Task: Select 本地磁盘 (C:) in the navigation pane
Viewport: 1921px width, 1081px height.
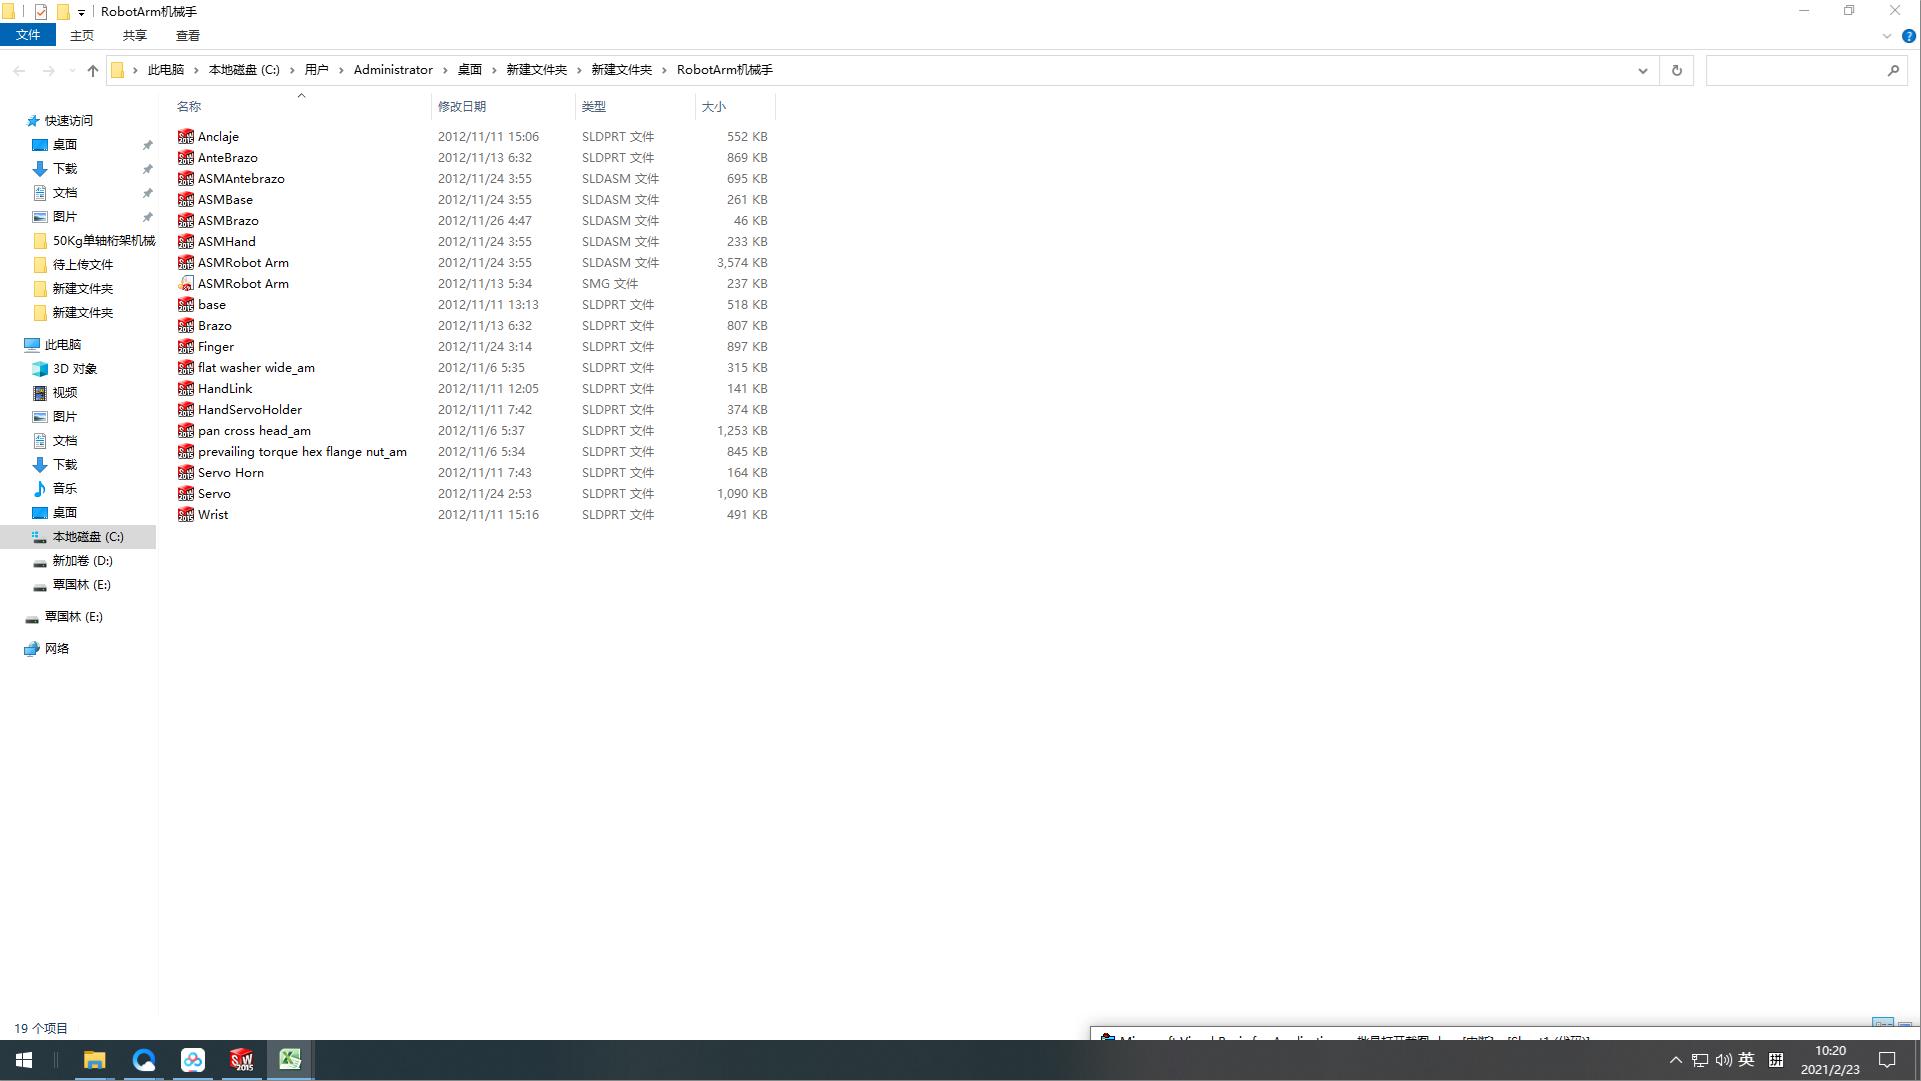Action: coord(88,537)
